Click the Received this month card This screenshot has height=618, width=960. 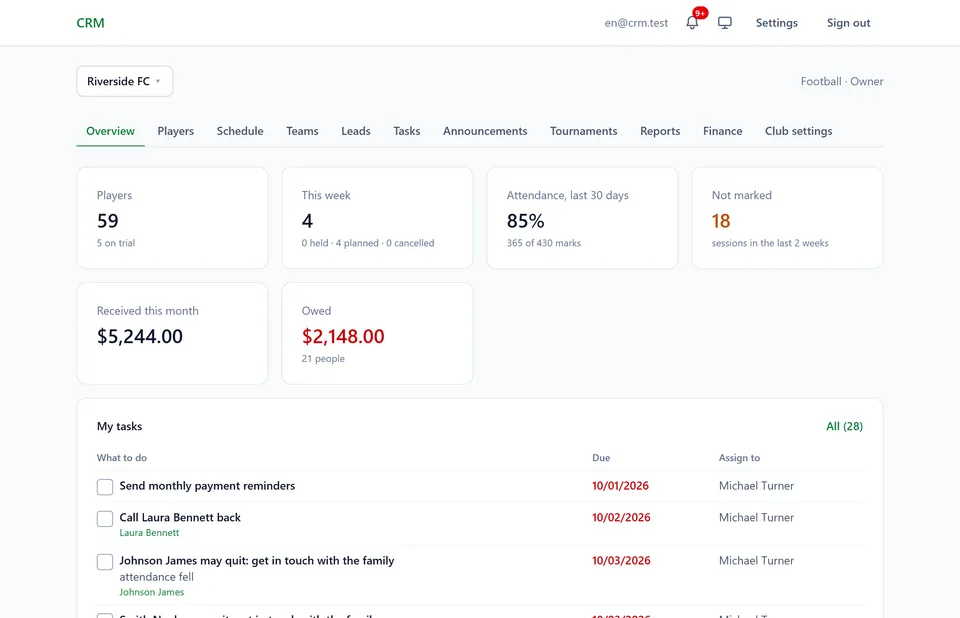tap(172, 334)
